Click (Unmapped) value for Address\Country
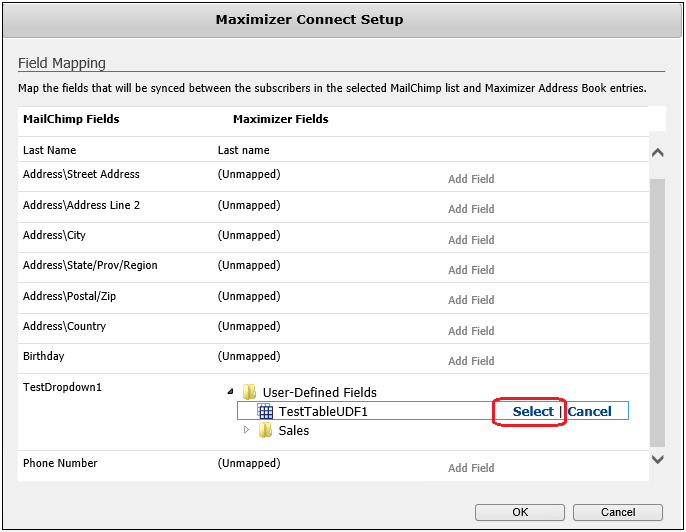The image size is (686, 532). 249,326
